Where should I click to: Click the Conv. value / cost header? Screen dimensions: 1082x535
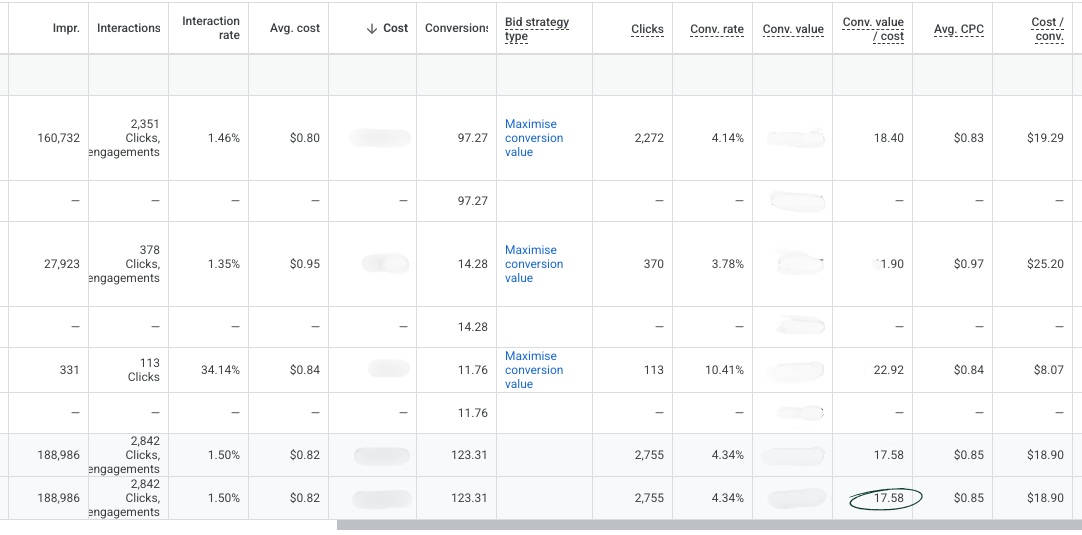pyautogui.click(x=873, y=29)
